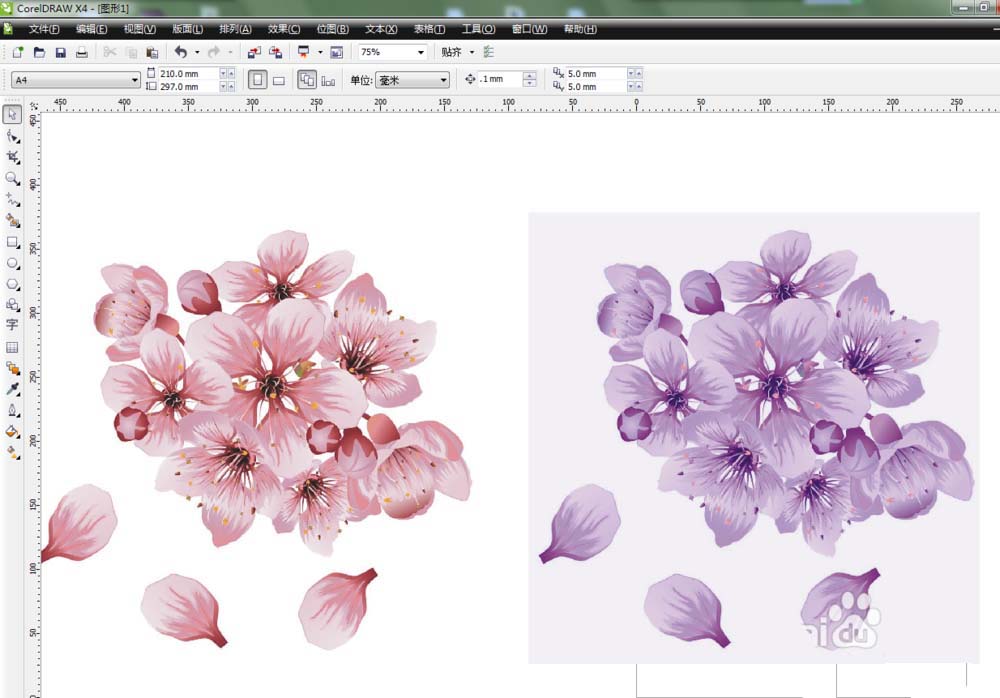This screenshot has height=698, width=1000.
Task: Select the Pick tool arrow
Action: point(13,115)
